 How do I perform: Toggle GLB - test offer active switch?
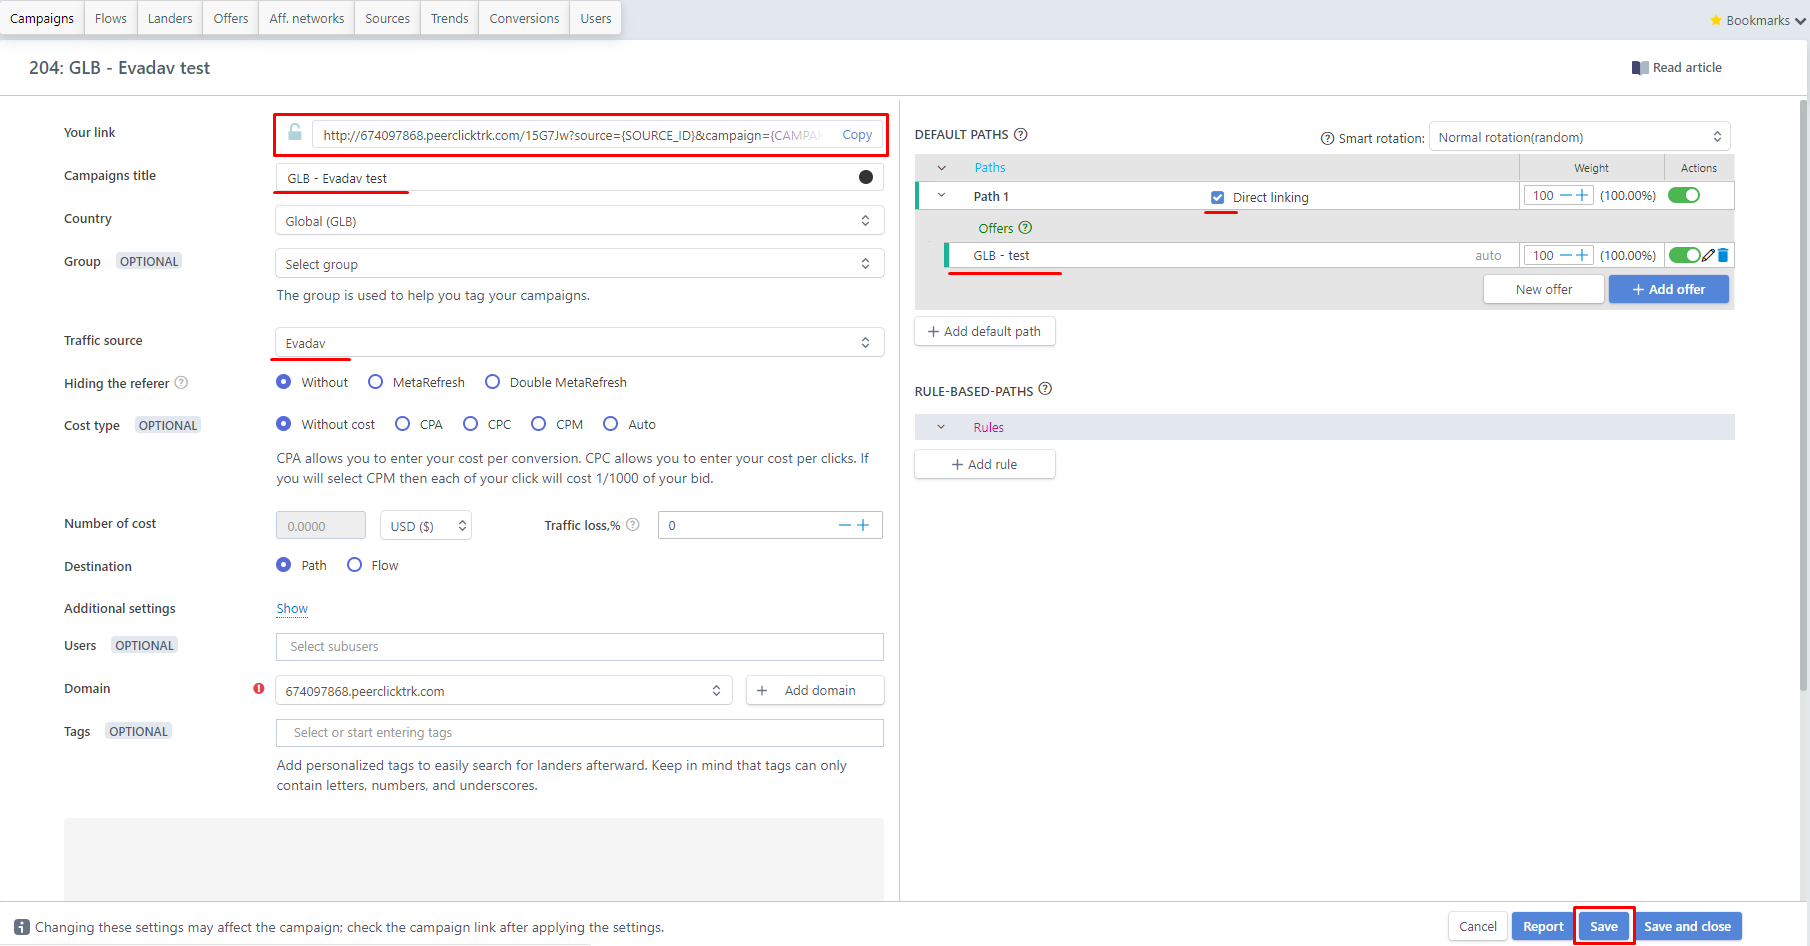[x=1685, y=255]
